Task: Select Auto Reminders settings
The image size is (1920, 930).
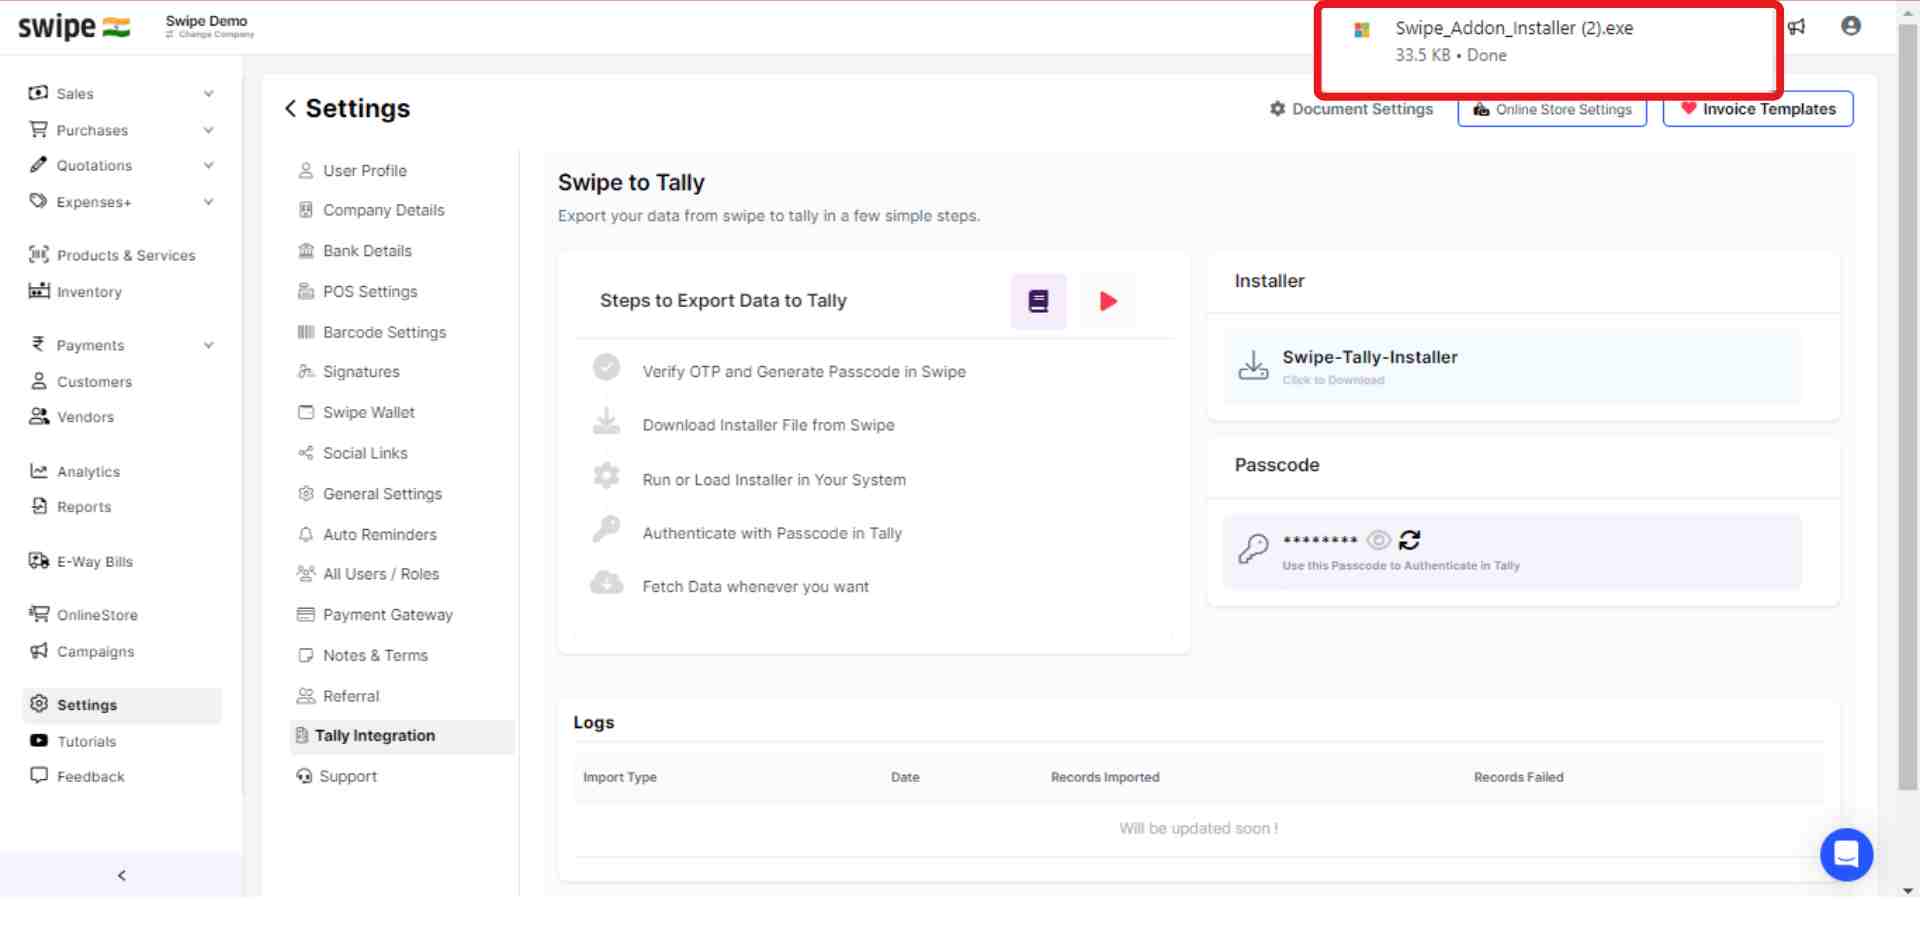Action: [x=367, y=535]
